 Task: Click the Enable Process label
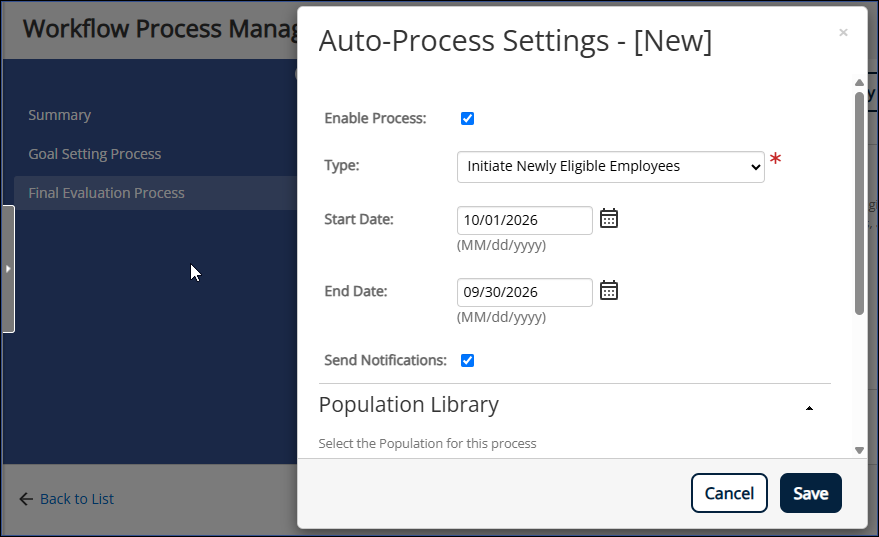(x=375, y=118)
